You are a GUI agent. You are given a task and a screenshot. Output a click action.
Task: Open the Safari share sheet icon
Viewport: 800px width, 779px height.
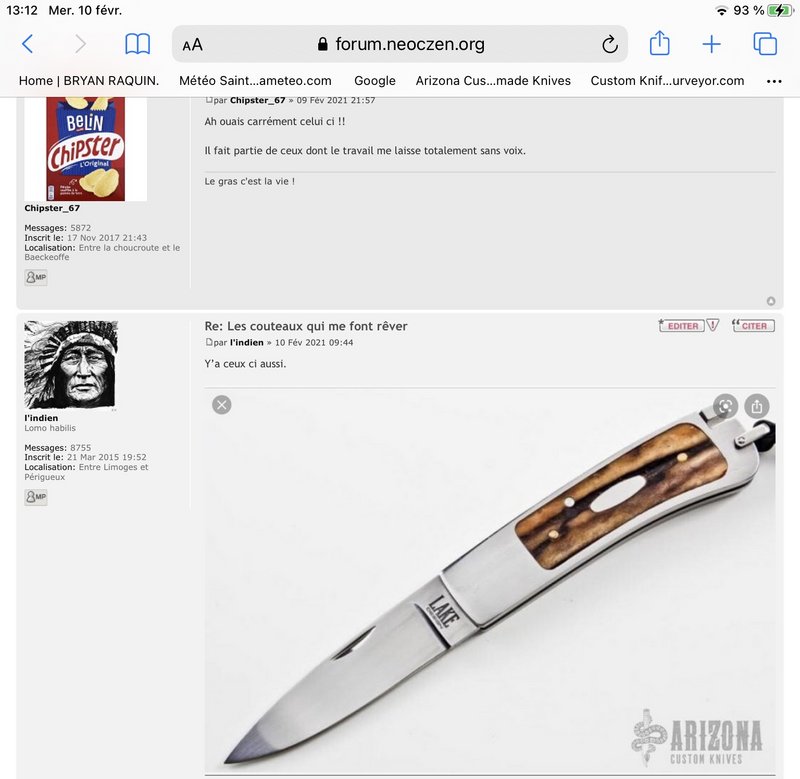659,43
